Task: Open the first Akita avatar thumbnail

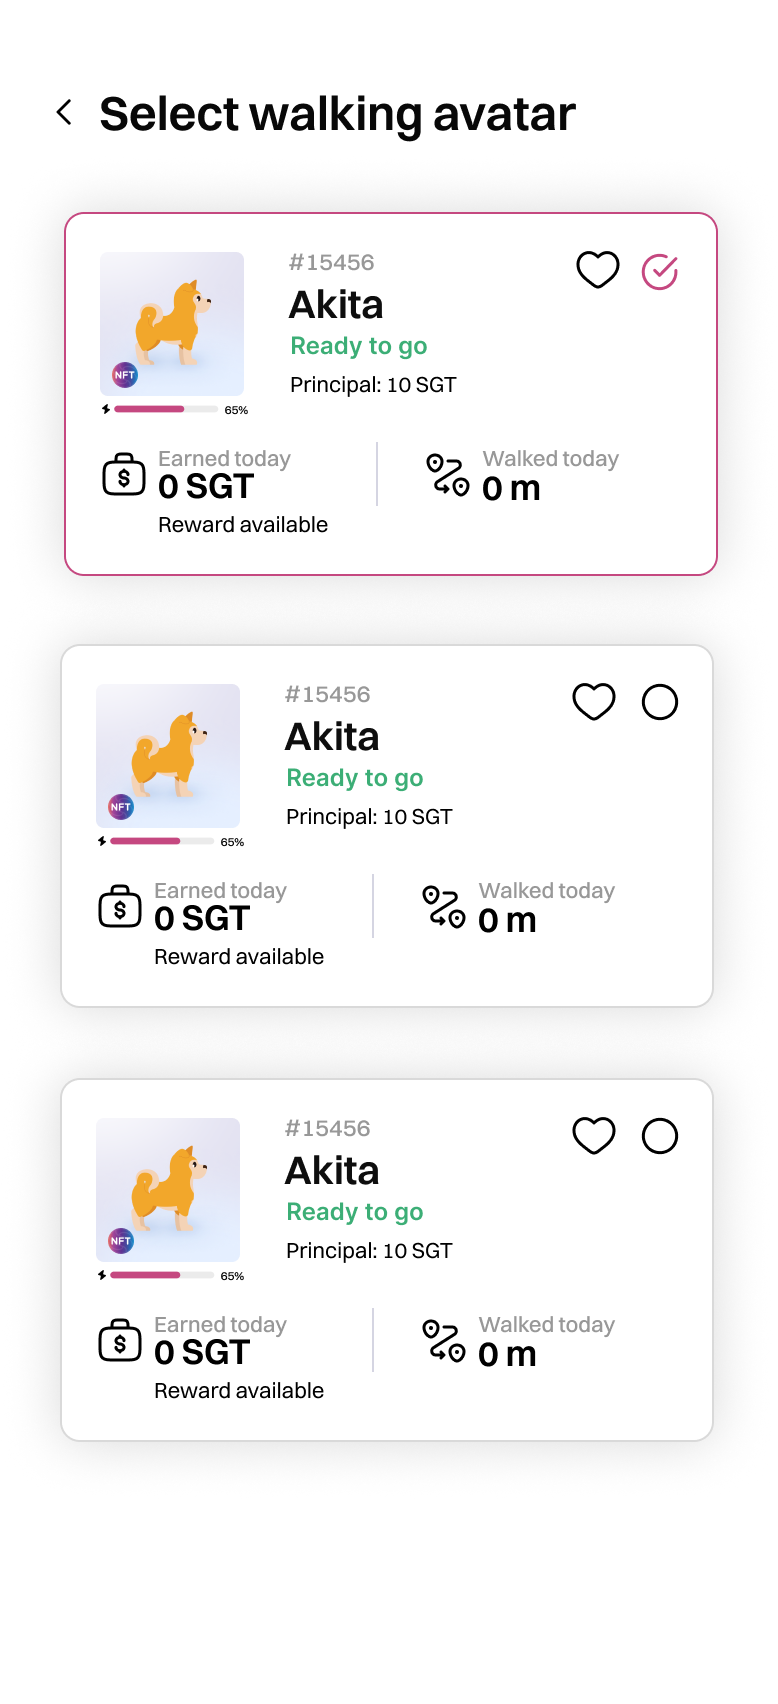Action: tap(172, 323)
